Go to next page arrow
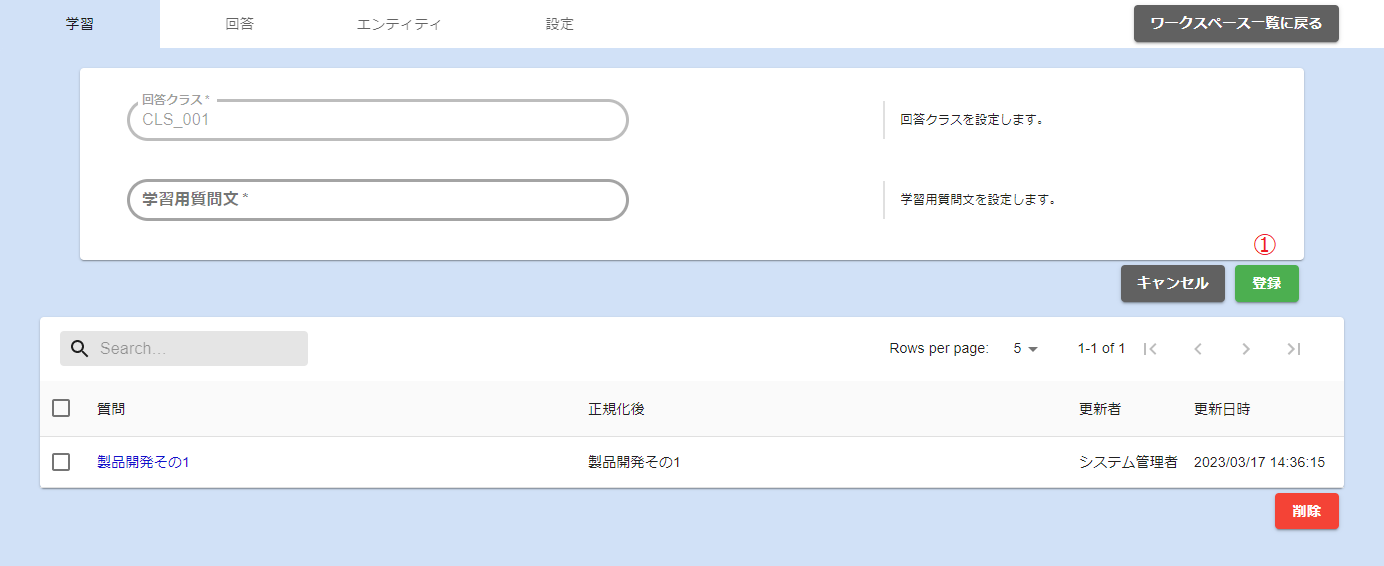 [x=1246, y=349]
